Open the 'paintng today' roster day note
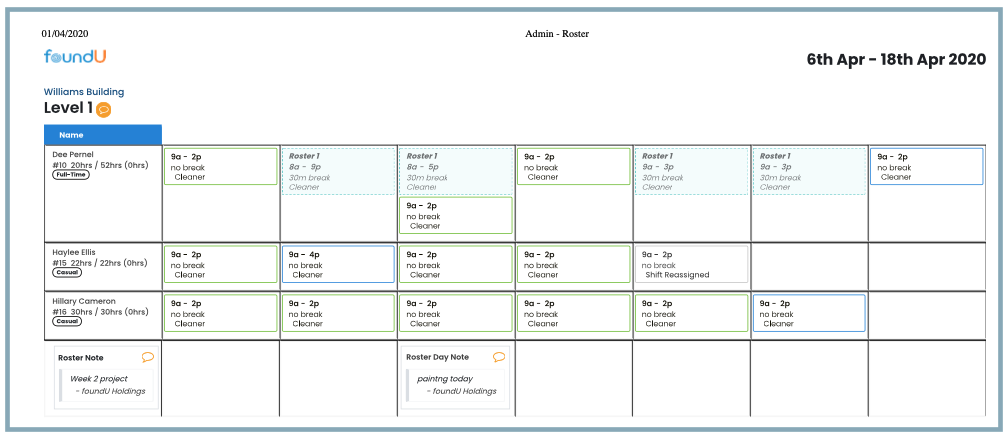Image resolution: width=1007 pixels, height=441 pixels. tap(456, 385)
